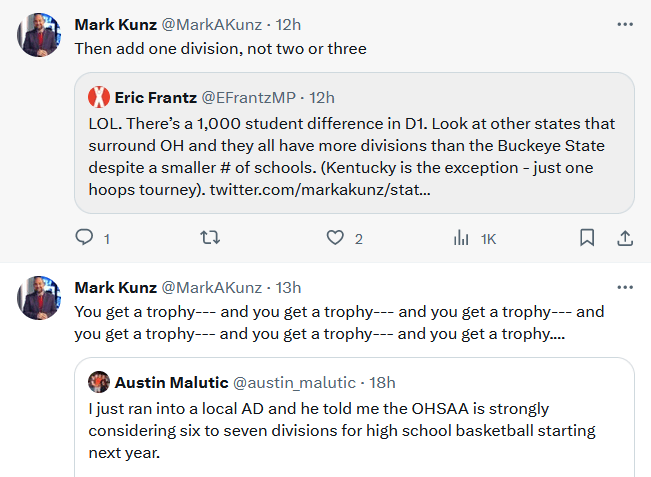Open Eric Frantz's quoted tweet avatar

pos(99,97)
